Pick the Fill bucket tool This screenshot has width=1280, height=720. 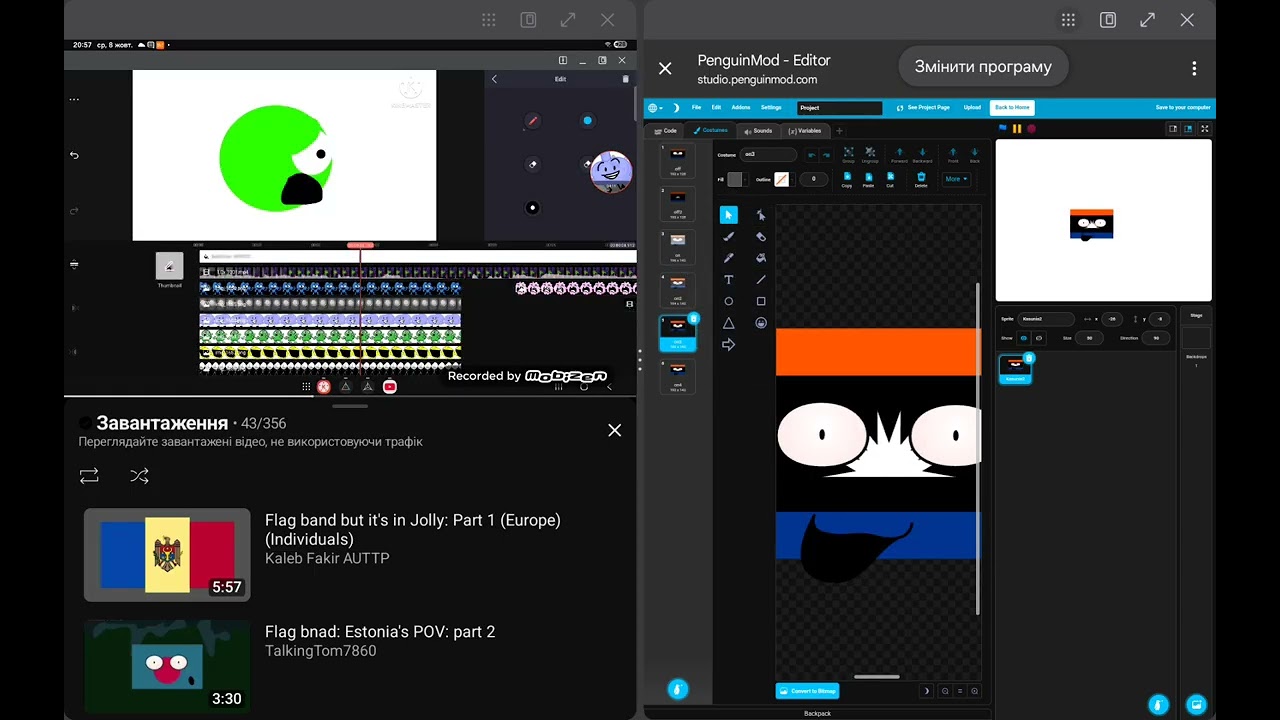(x=761, y=258)
